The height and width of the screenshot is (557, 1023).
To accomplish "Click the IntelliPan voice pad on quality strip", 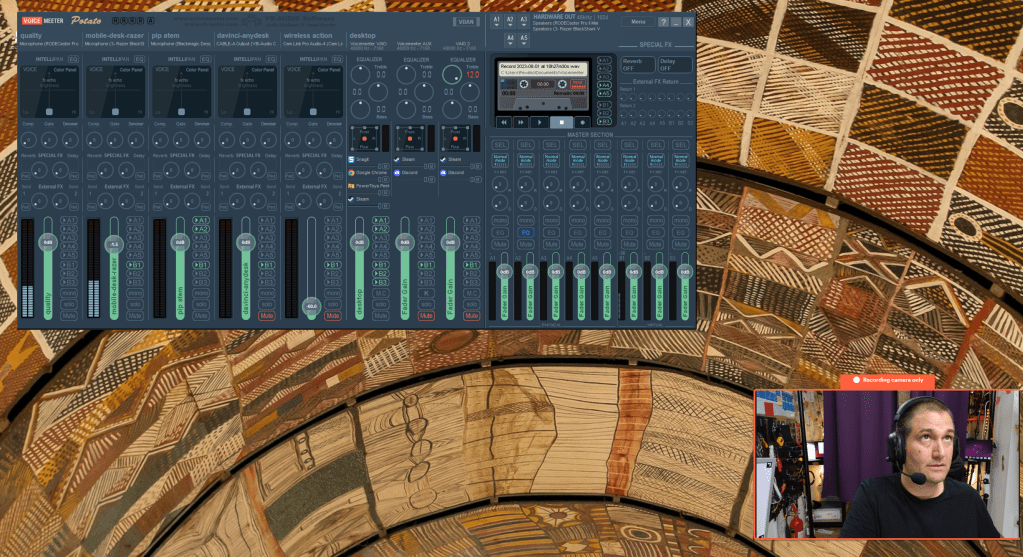I will tap(49, 91).
